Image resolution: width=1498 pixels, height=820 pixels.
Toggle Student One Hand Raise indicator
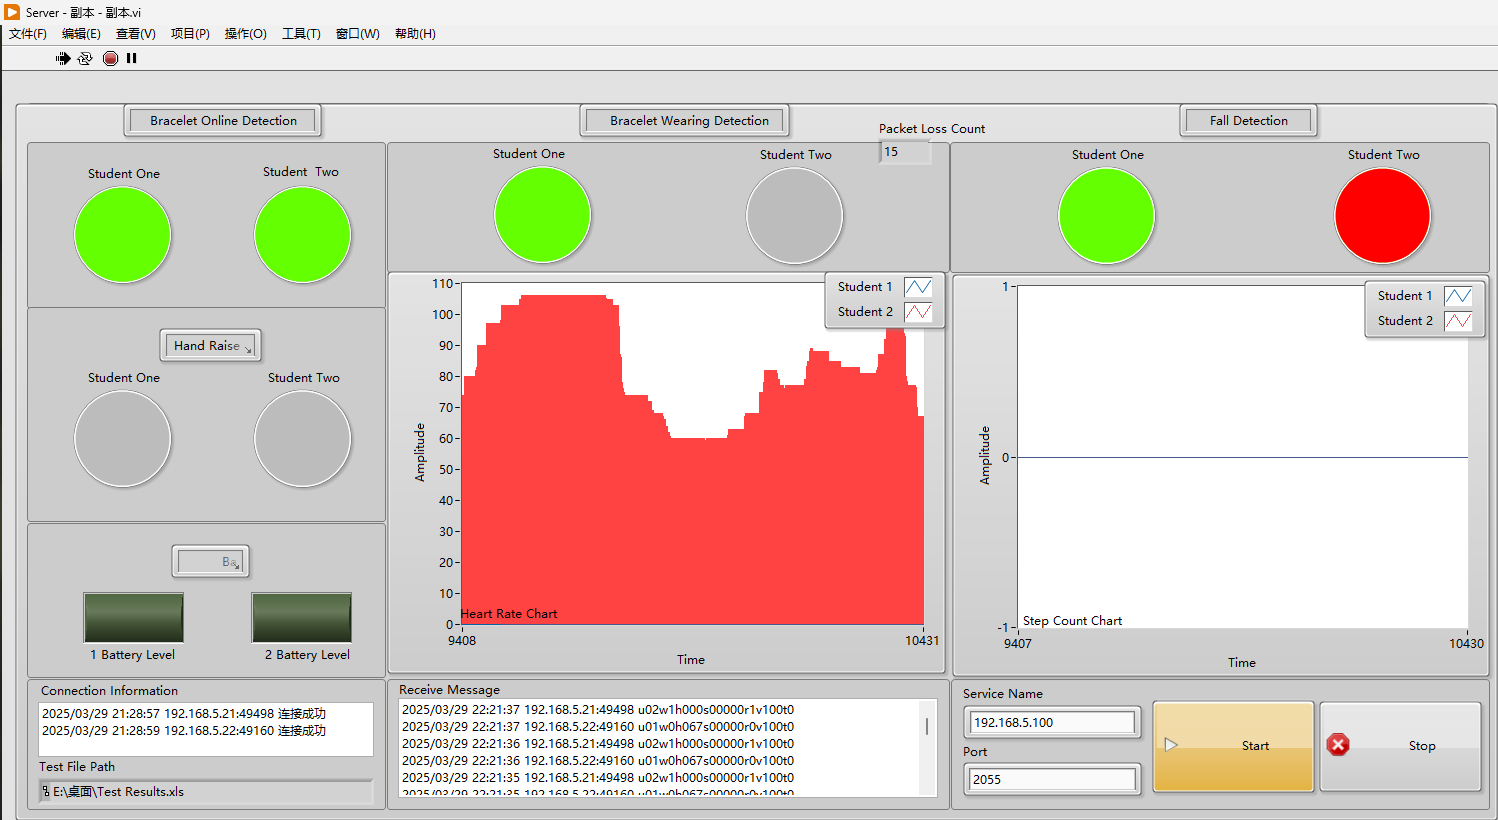[x=123, y=439]
